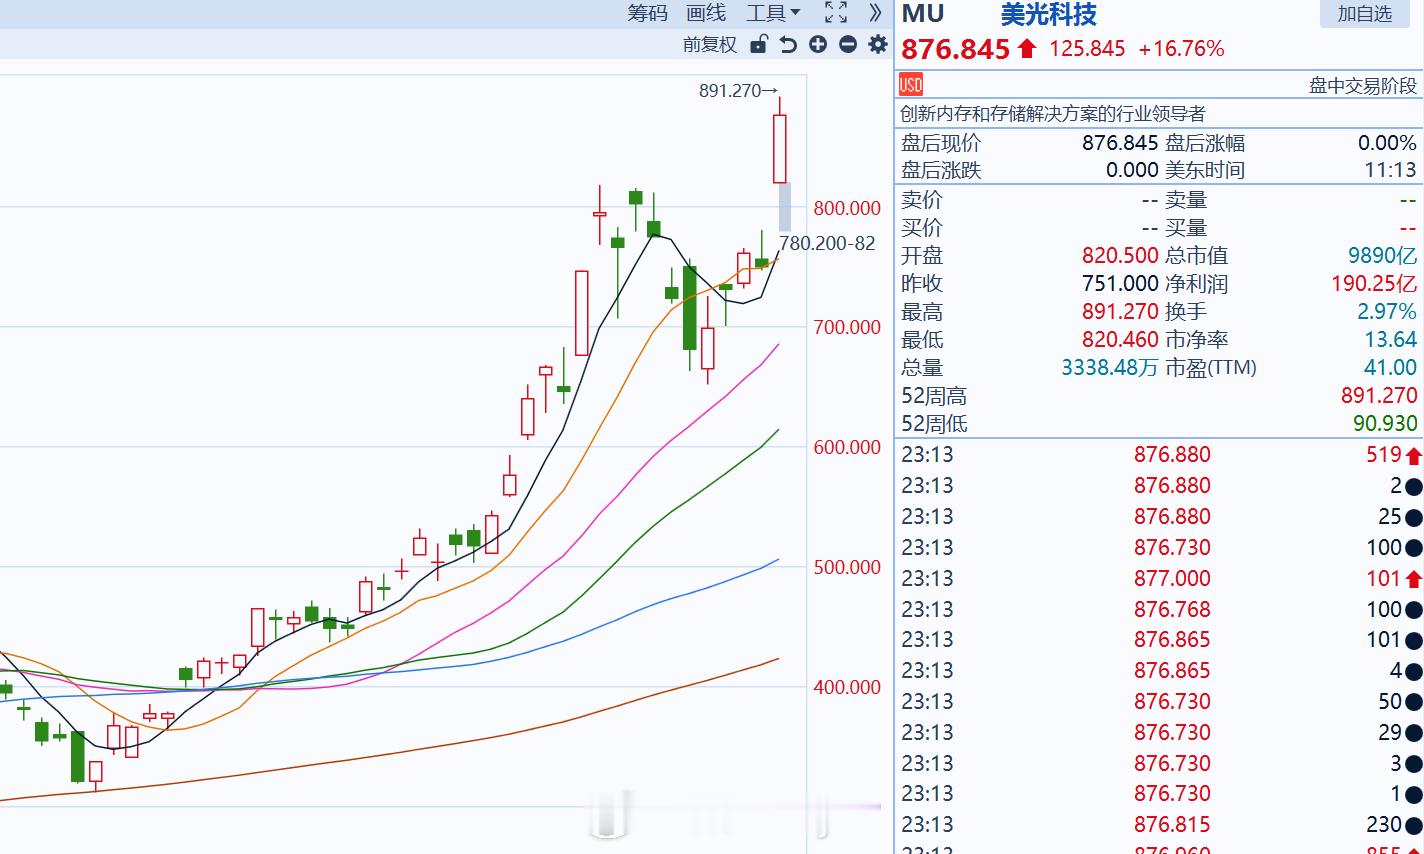Click the 总量 value 3338.48万
Viewport: 1424px width, 854px height.
1110,368
